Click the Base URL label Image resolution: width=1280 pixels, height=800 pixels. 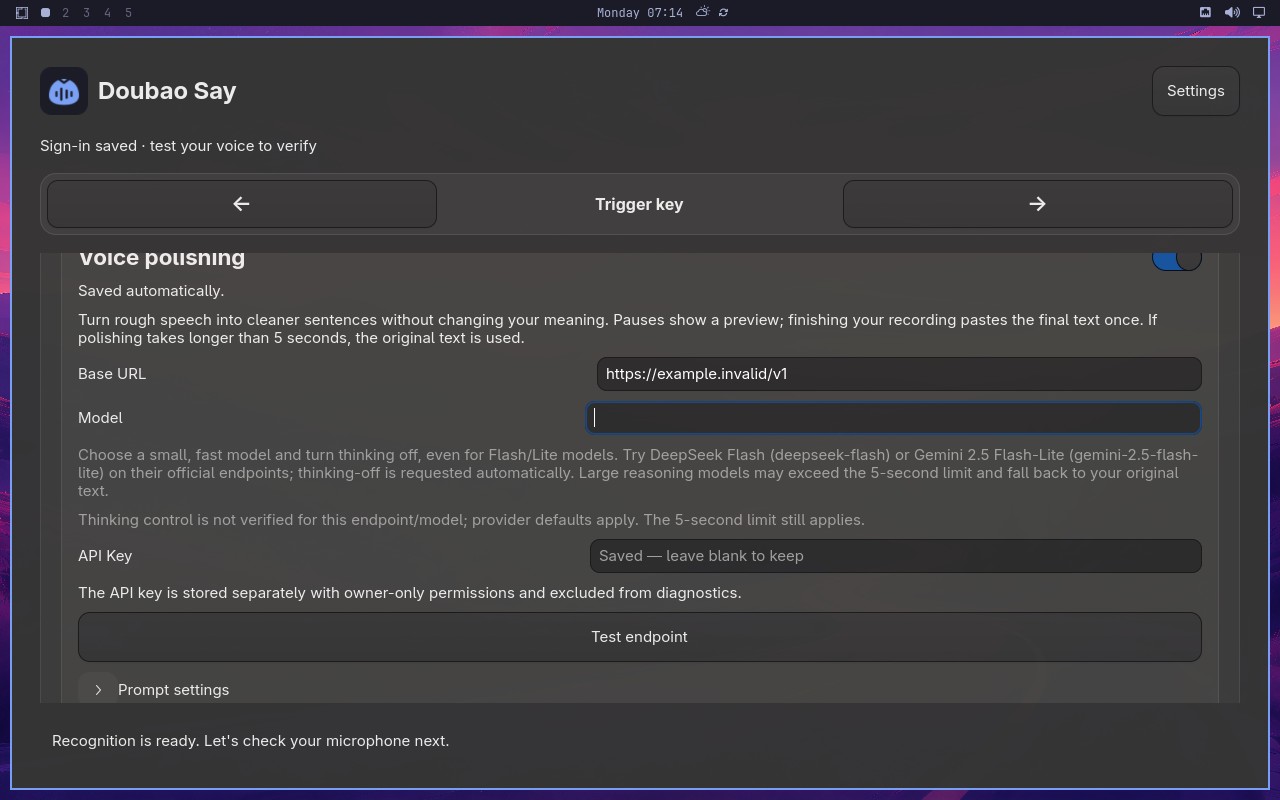point(112,374)
